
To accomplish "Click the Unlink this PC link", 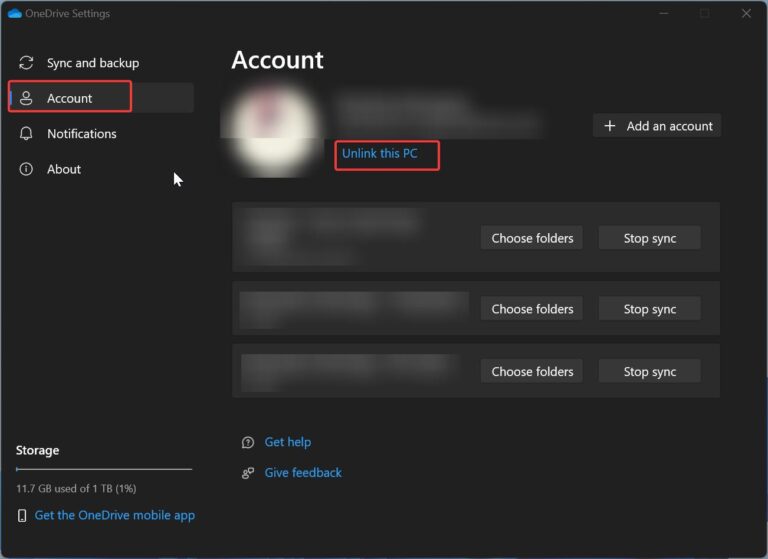I will [x=380, y=153].
